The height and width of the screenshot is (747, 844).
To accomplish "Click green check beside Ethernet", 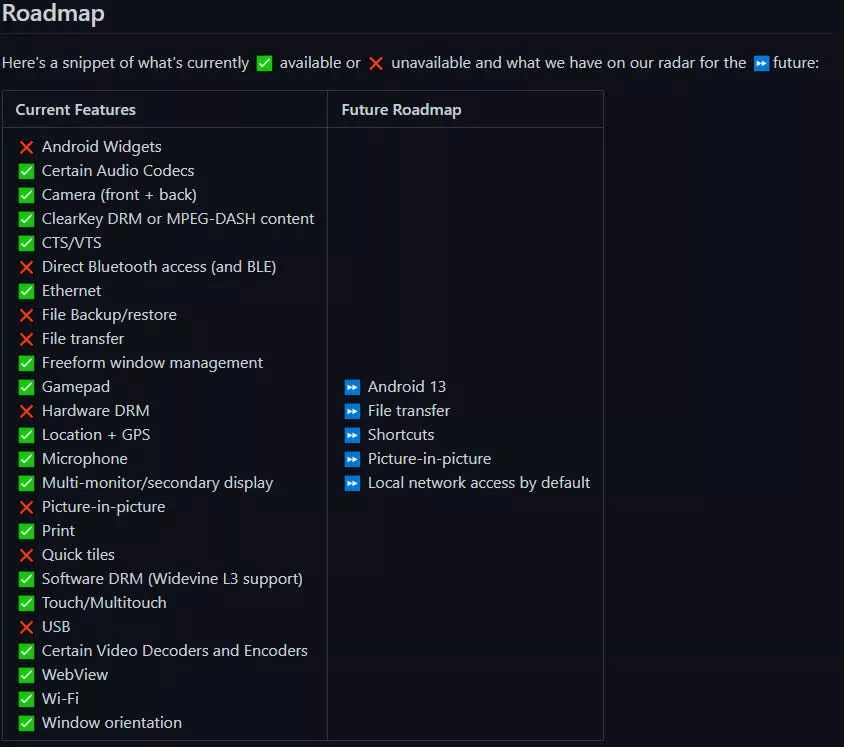I will tap(26, 291).
